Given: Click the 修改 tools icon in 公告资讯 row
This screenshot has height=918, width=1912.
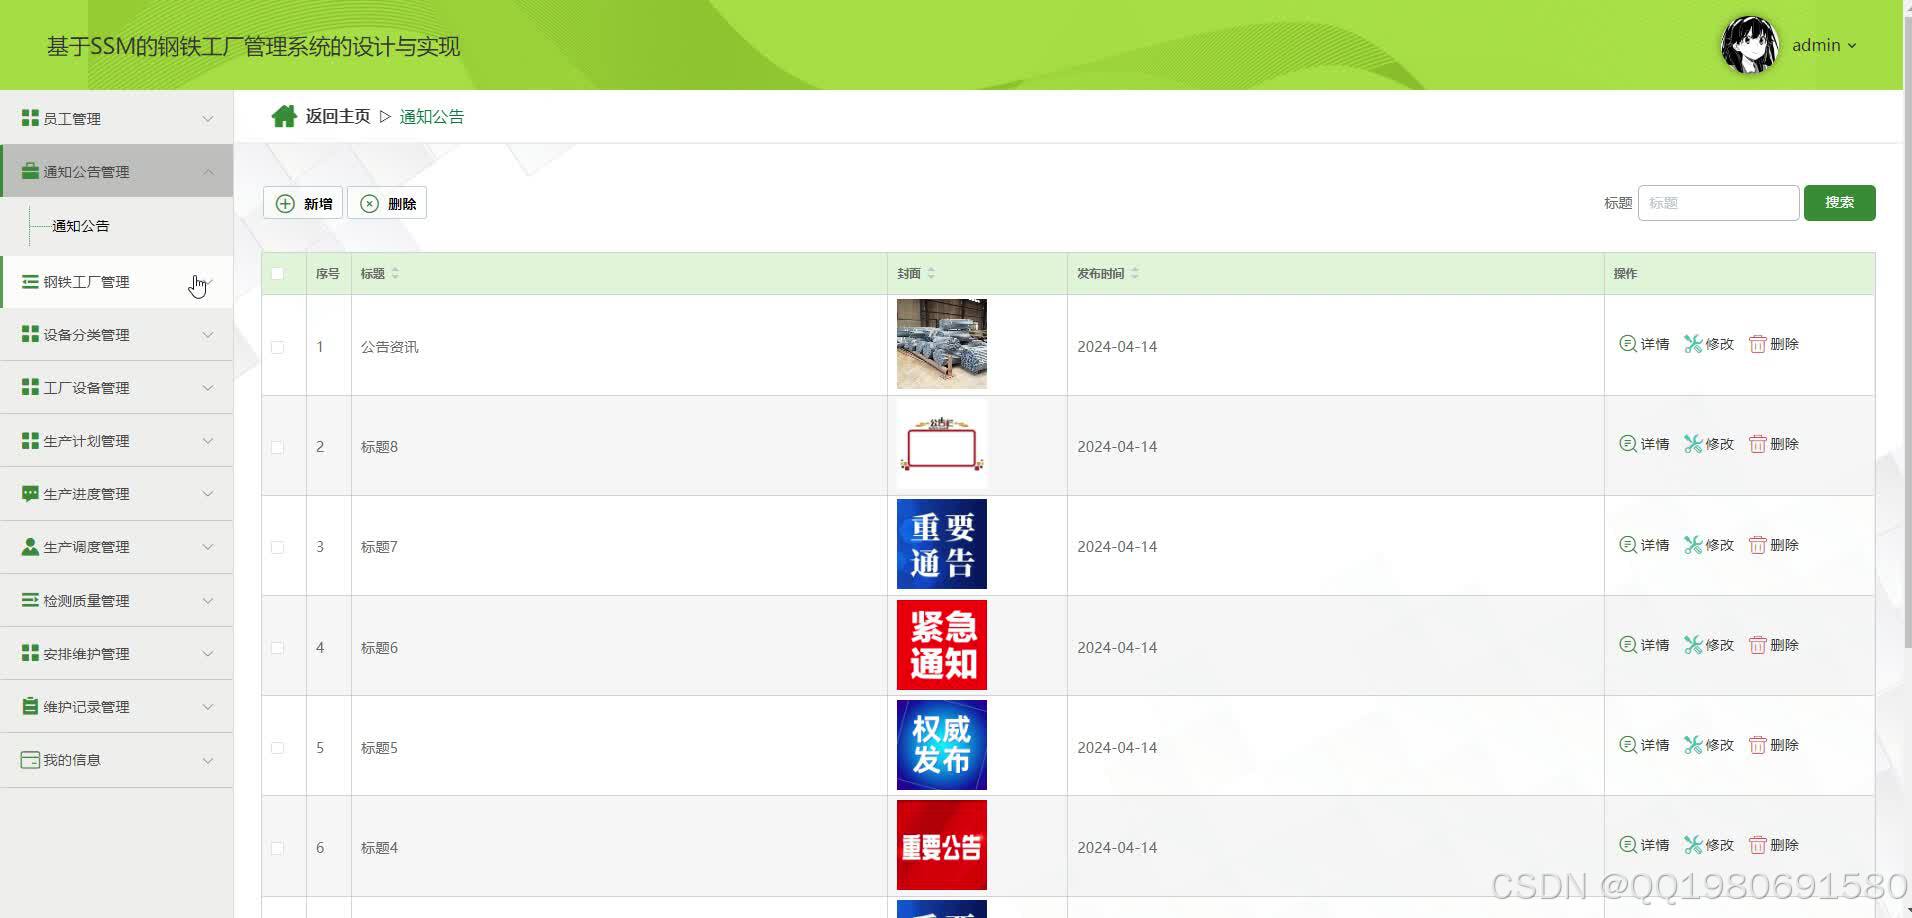Looking at the screenshot, I should pyautogui.click(x=1693, y=344).
